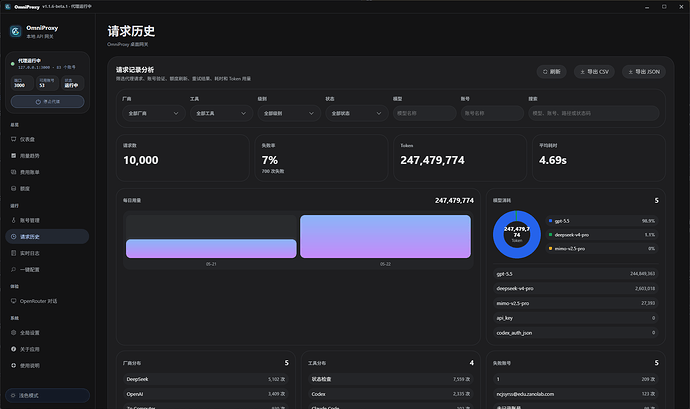Open the 全部工具 tool dropdown
690x409 pixels.
pos(221,113)
